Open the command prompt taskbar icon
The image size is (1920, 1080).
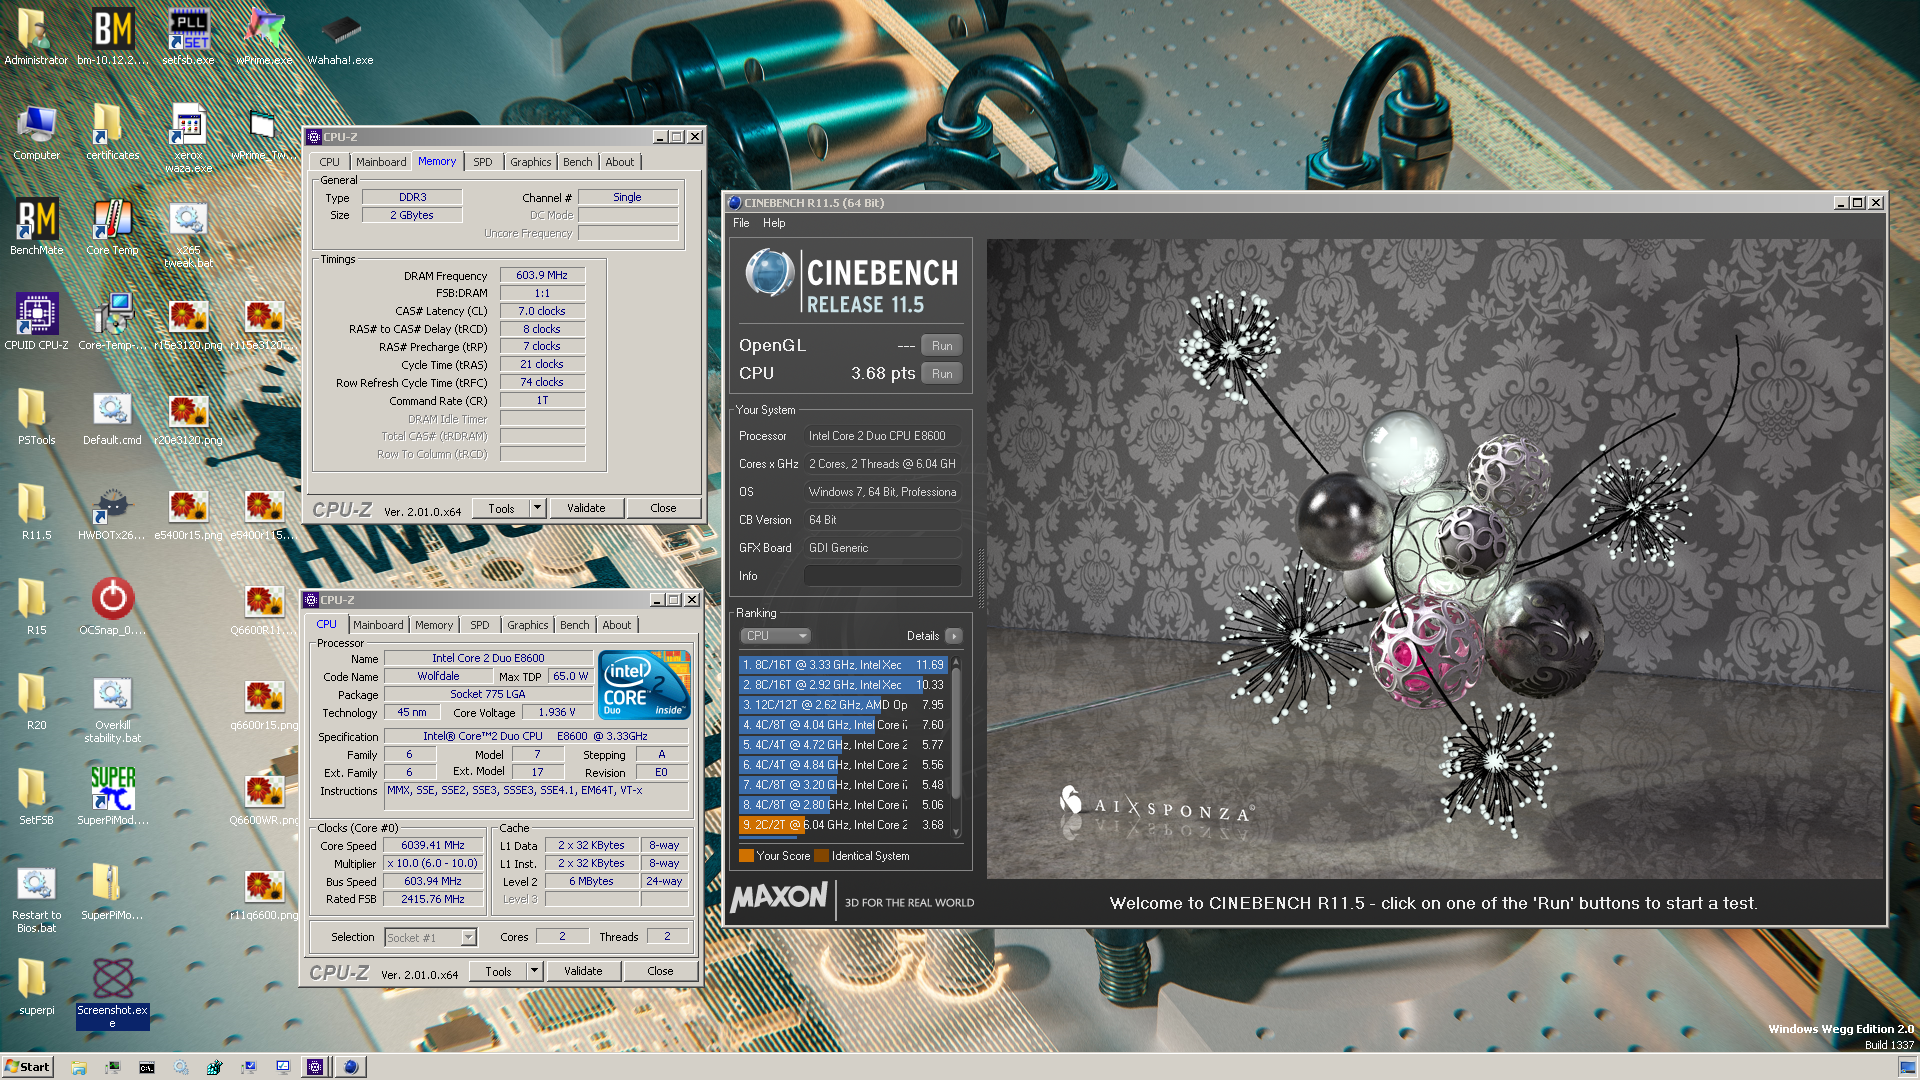(x=147, y=1067)
